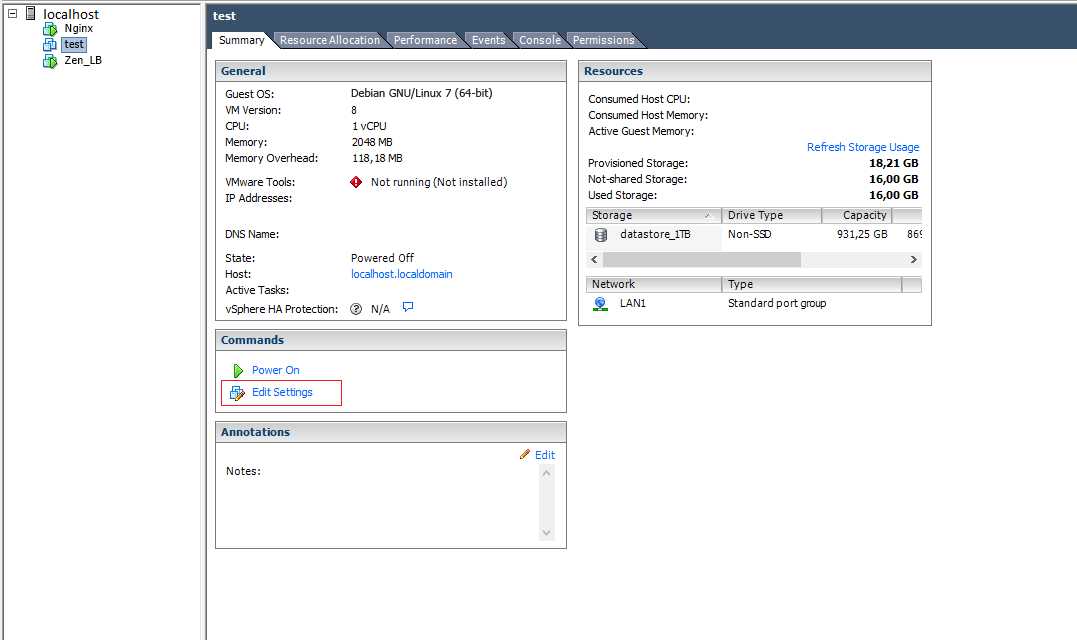Select the Nginx virtual machine icon
This screenshot has height=640, width=1077.
click(49, 28)
